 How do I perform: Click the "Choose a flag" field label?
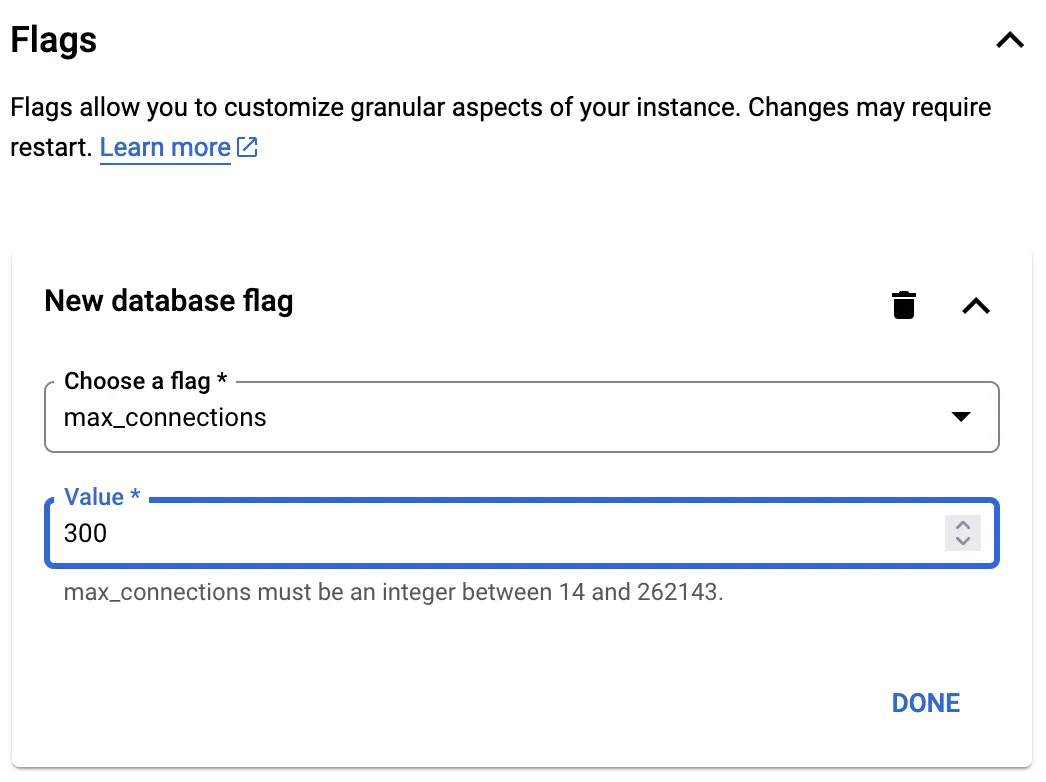coord(137,381)
